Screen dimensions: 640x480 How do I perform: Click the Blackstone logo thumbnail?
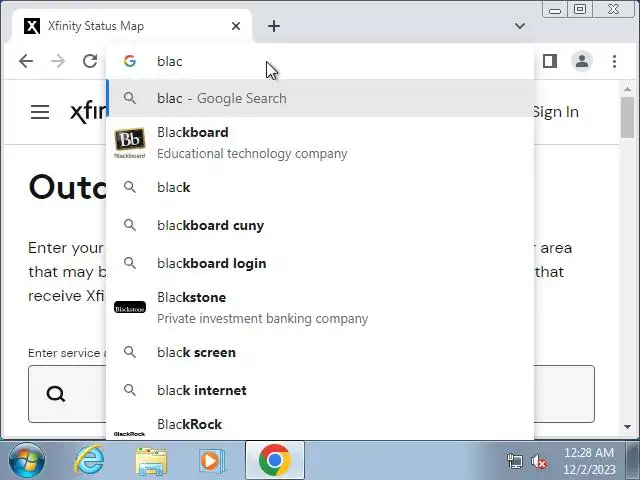(x=130, y=307)
